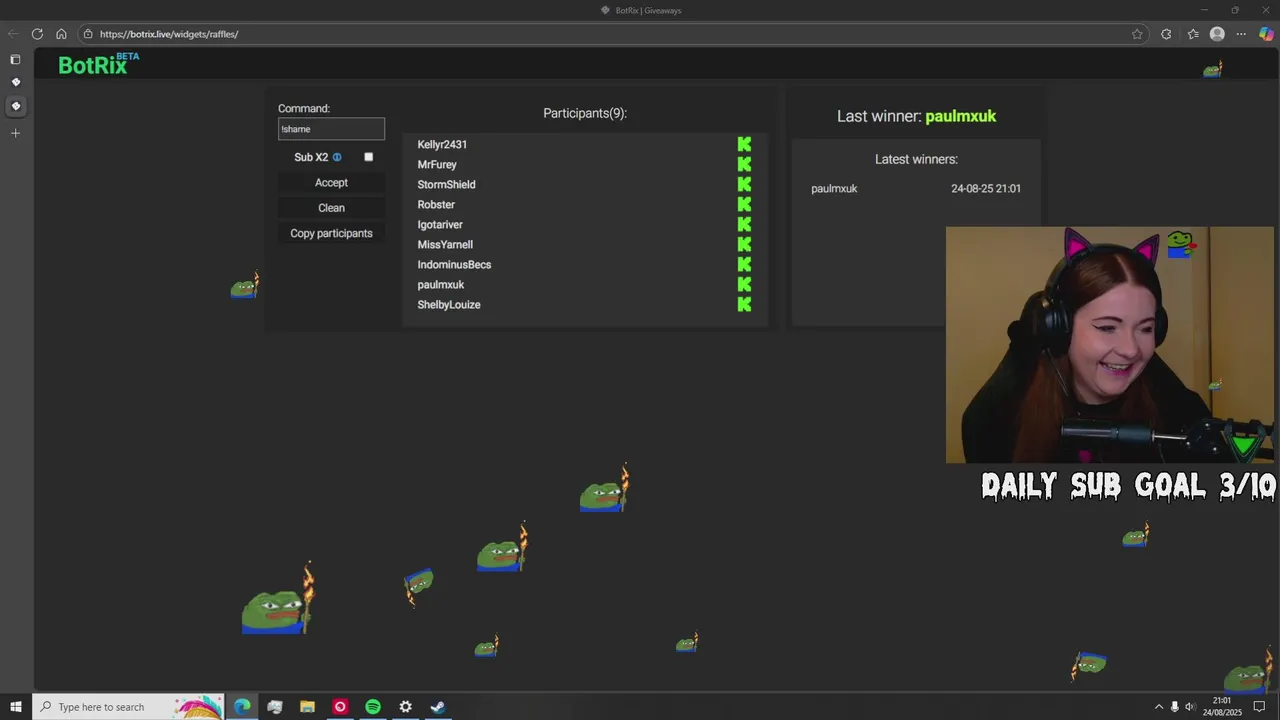Click the address bar URL botrix.live/widgets/raffles
Image resolution: width=1280 pixels, height=720 pixels.
[x=169, y=34]
